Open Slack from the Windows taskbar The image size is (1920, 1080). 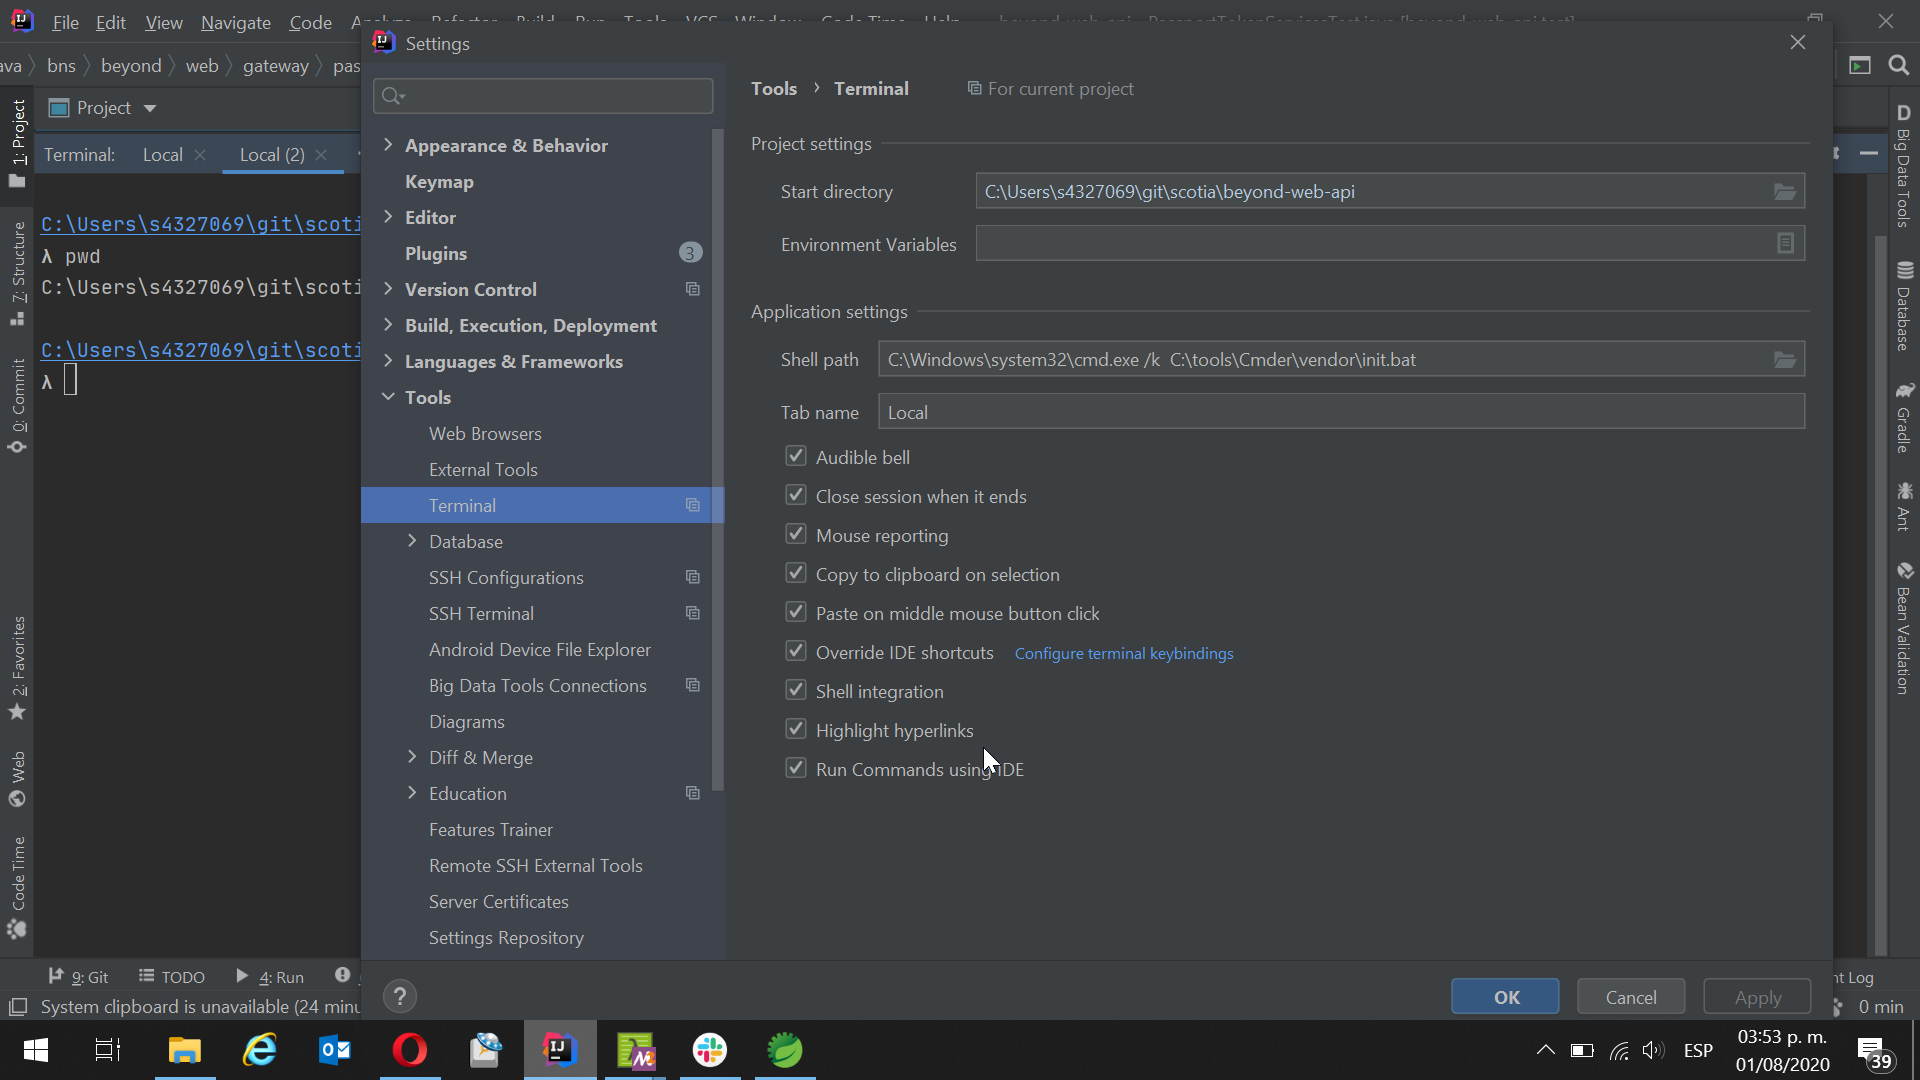tap(710, 1050)
